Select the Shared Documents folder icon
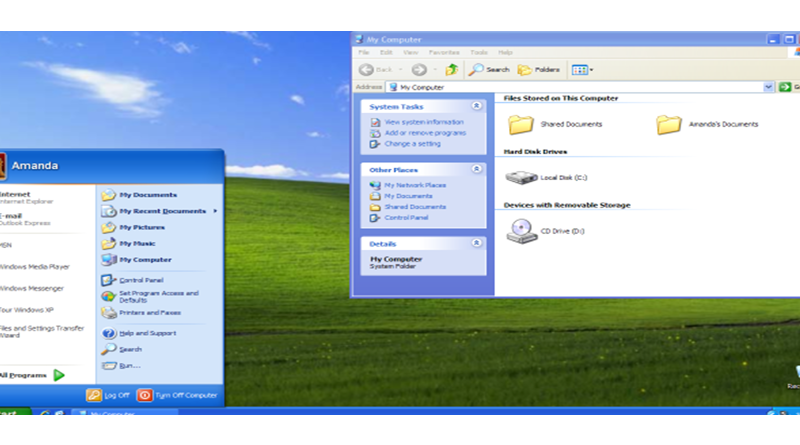 (x=520, y=125)
